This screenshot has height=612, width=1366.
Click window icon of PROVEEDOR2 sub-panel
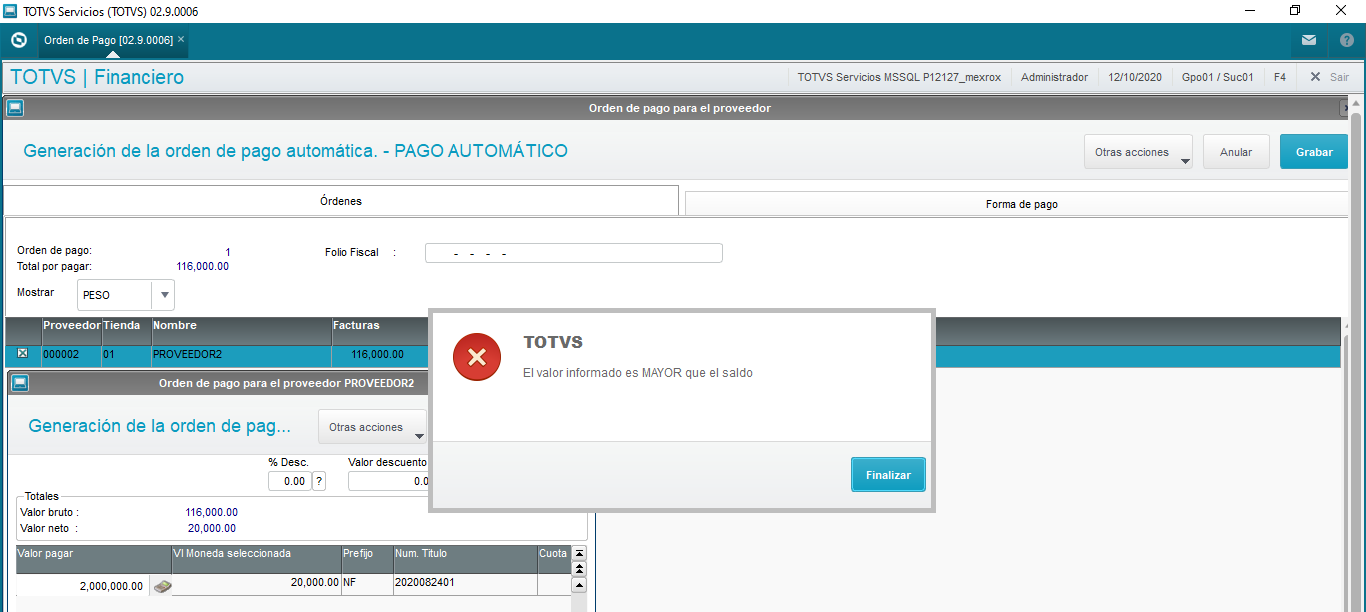tap(20, 382)
